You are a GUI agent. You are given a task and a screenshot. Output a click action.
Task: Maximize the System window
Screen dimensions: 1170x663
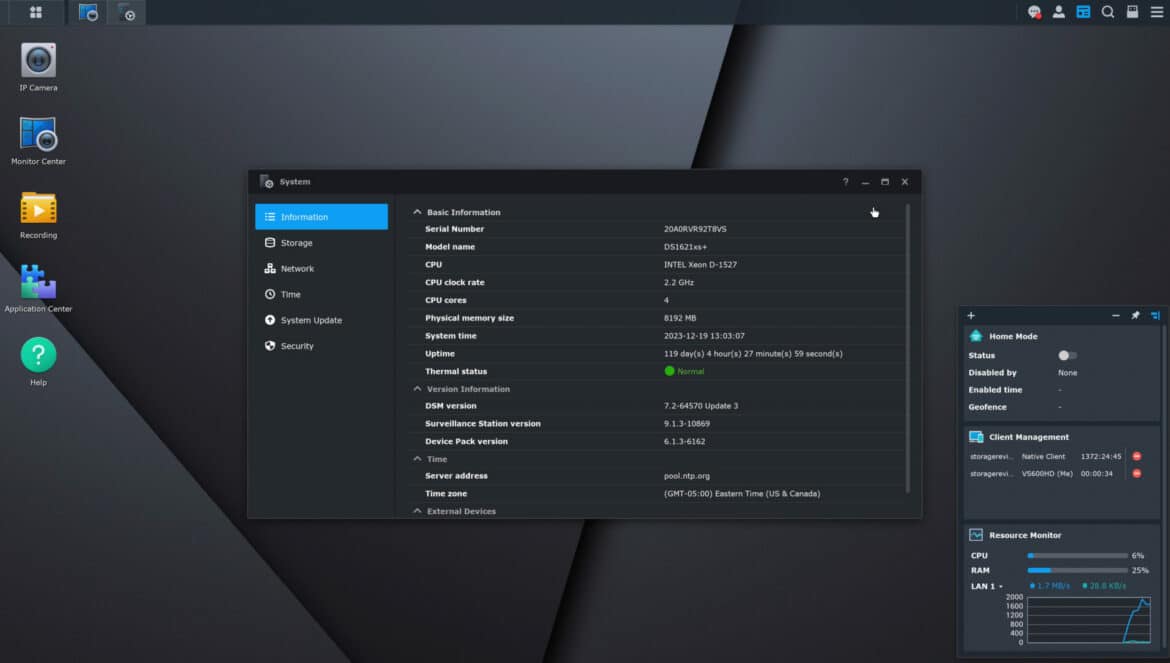coord(885,182)
